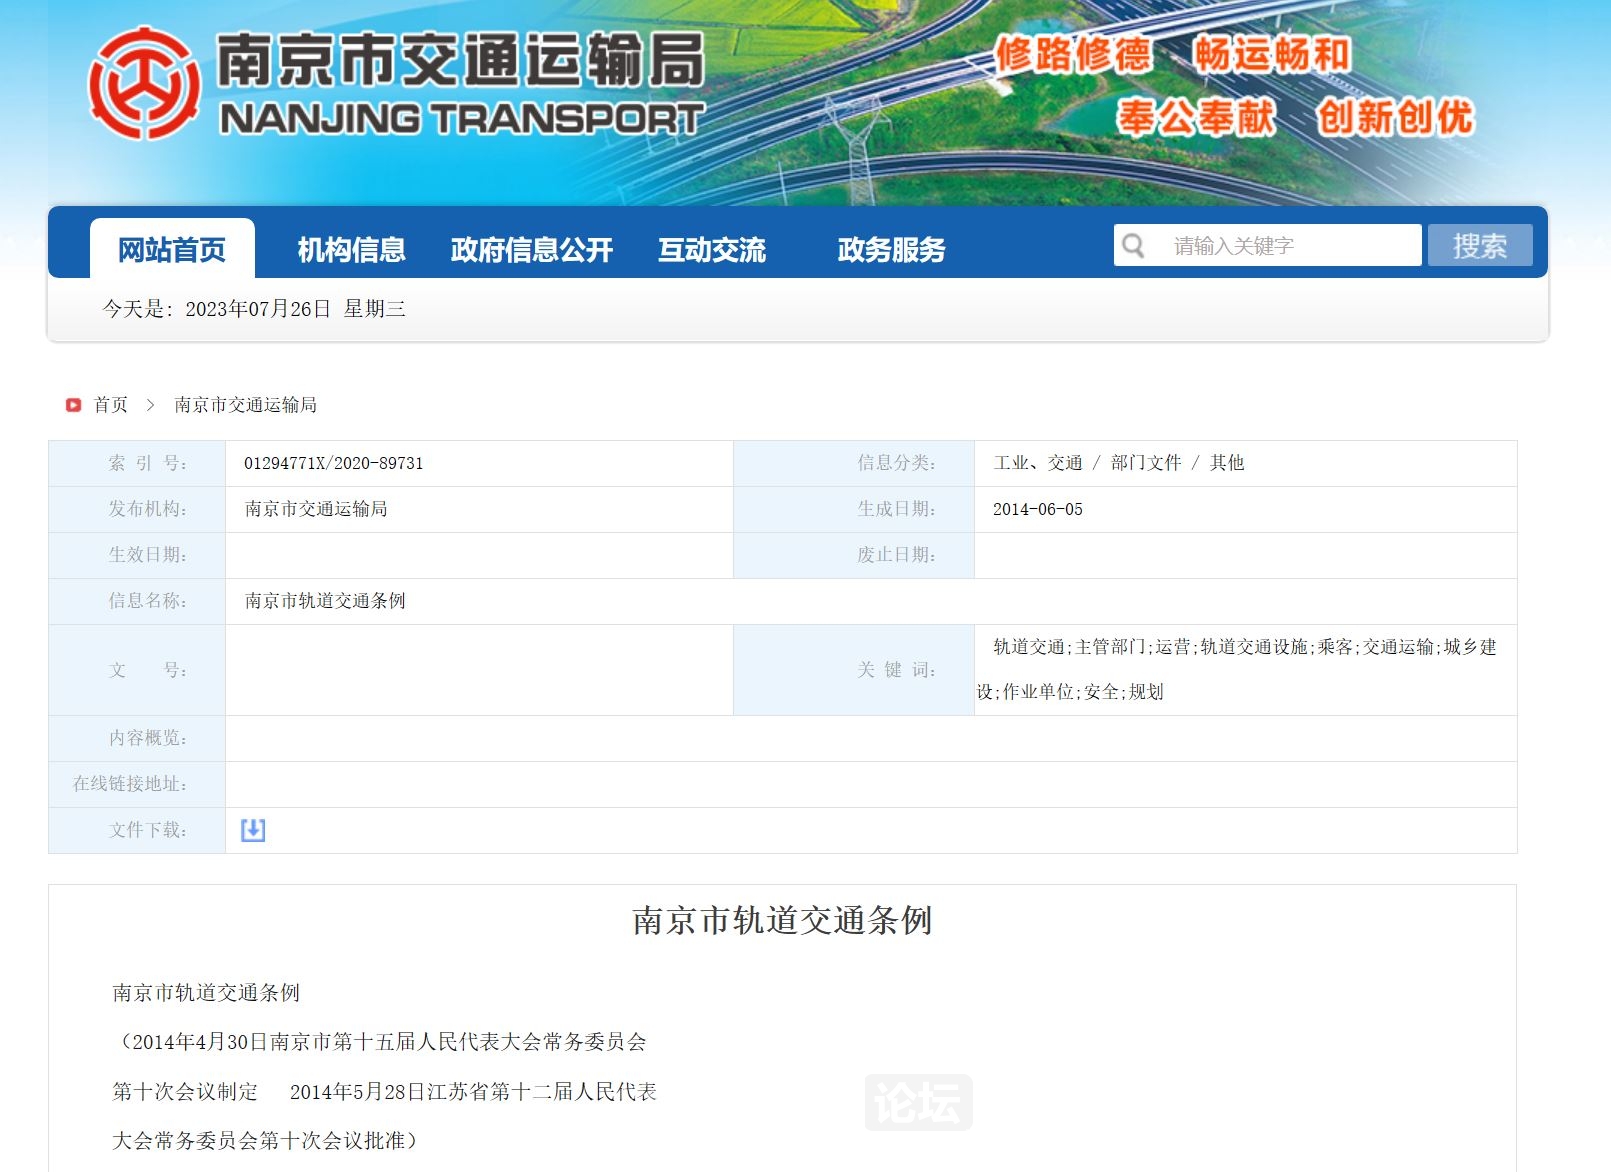Click the 索引号 label cell
The width and height of the screenshot is (1611, 1172).
tap(137, 463)
